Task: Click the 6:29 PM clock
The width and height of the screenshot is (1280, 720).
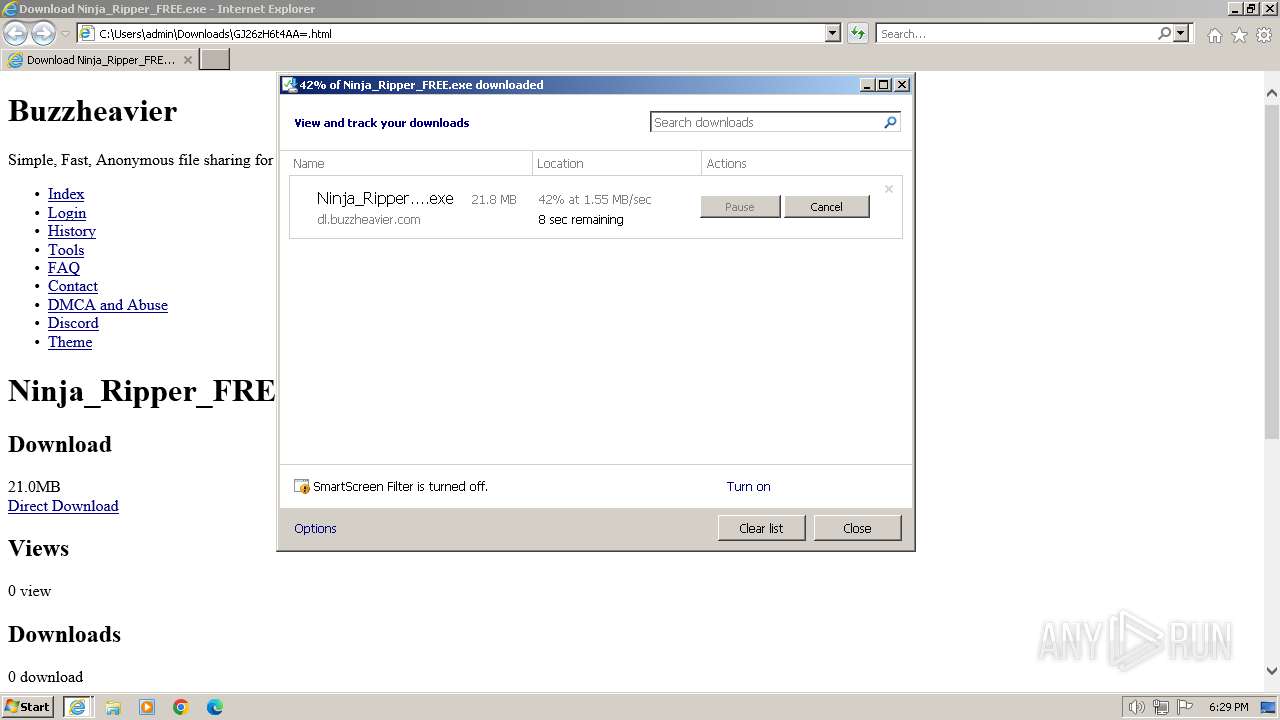Action: pyautogui.click(x=1228, y=707)
